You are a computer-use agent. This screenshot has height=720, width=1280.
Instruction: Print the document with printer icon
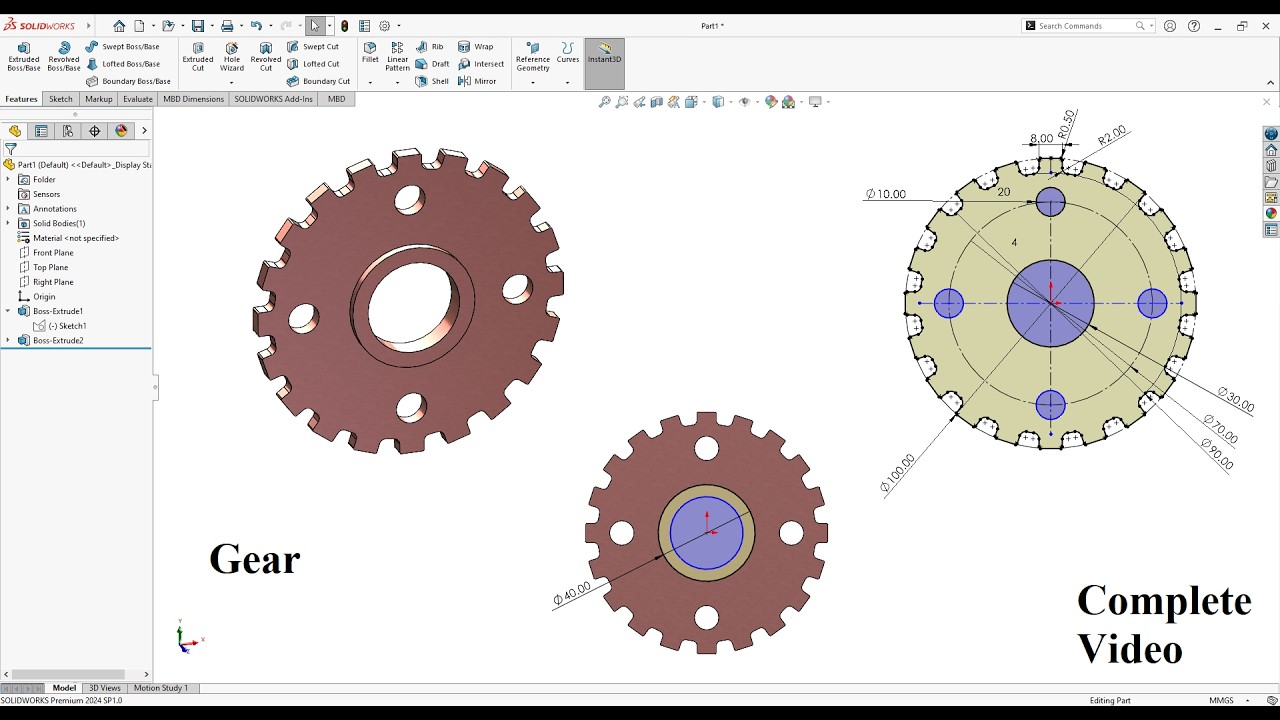(x=227, y=26)
